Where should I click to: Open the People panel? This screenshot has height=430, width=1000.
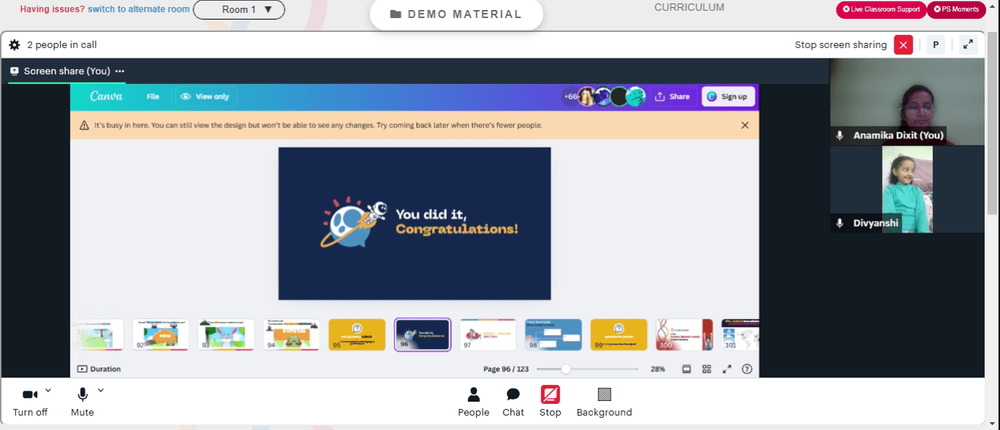(473, 402)
